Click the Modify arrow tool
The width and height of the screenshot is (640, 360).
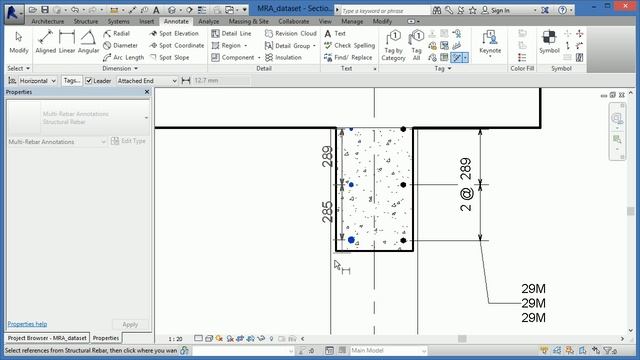[19, 42]
